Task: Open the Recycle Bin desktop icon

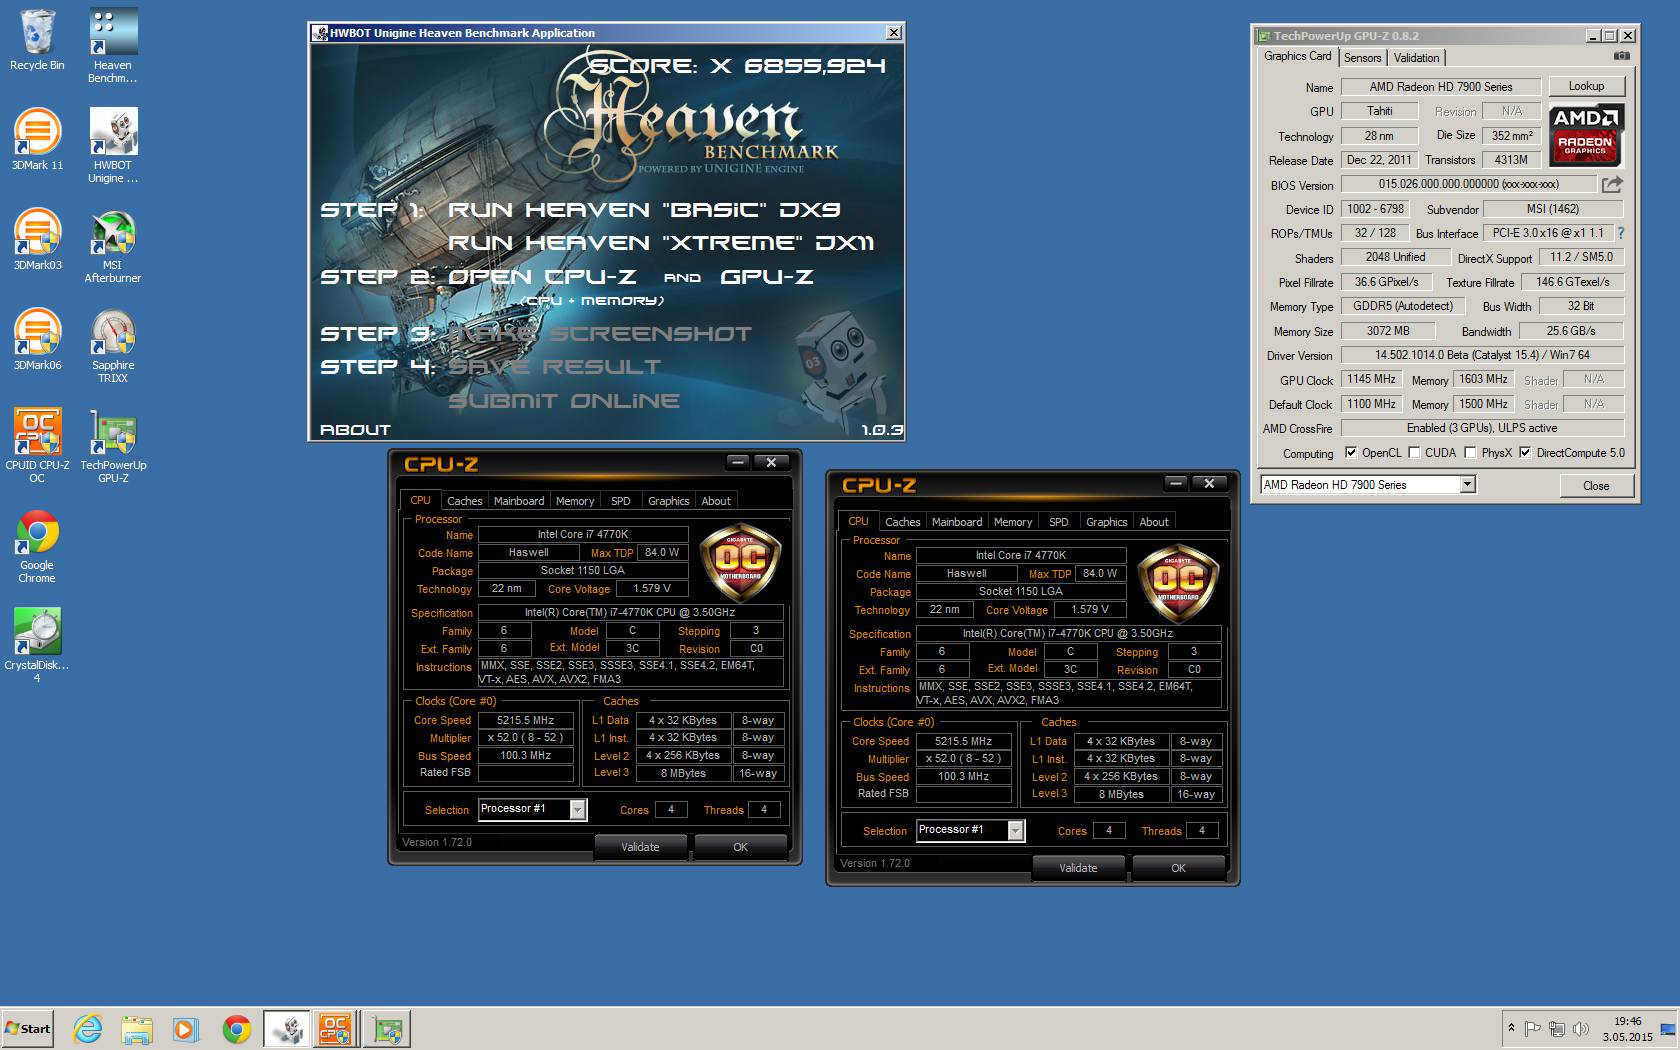Action: 37,41
